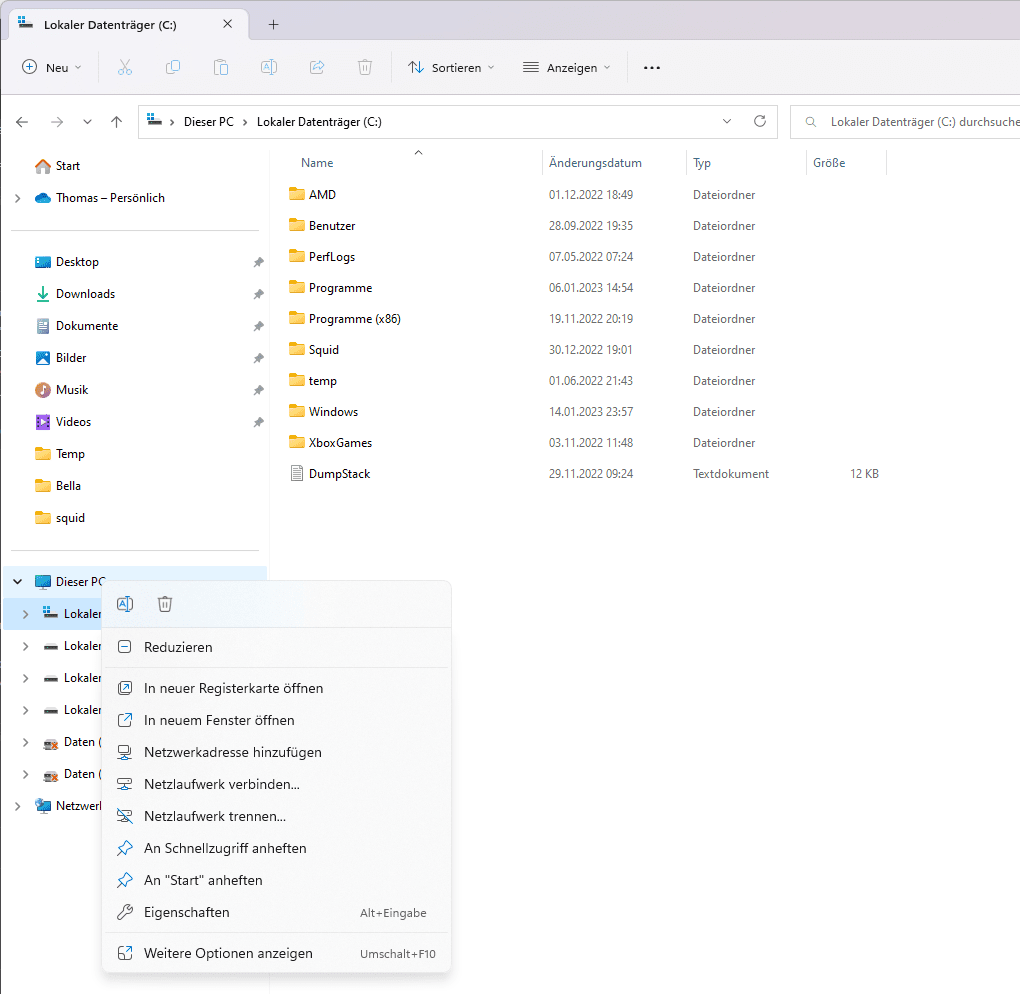This screenshot has height=994, width=1020.
Task: Click the Share icon in toolbar
Action: (317, 68)
